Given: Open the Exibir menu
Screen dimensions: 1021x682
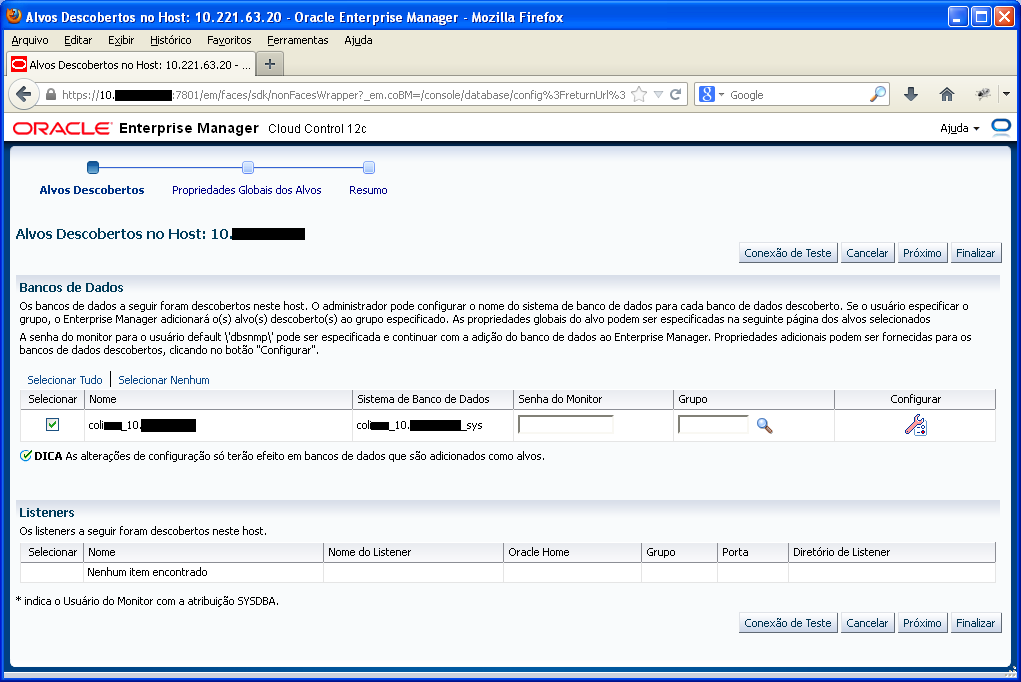Looking at the screenshot, I should click(x=121, y=40).
